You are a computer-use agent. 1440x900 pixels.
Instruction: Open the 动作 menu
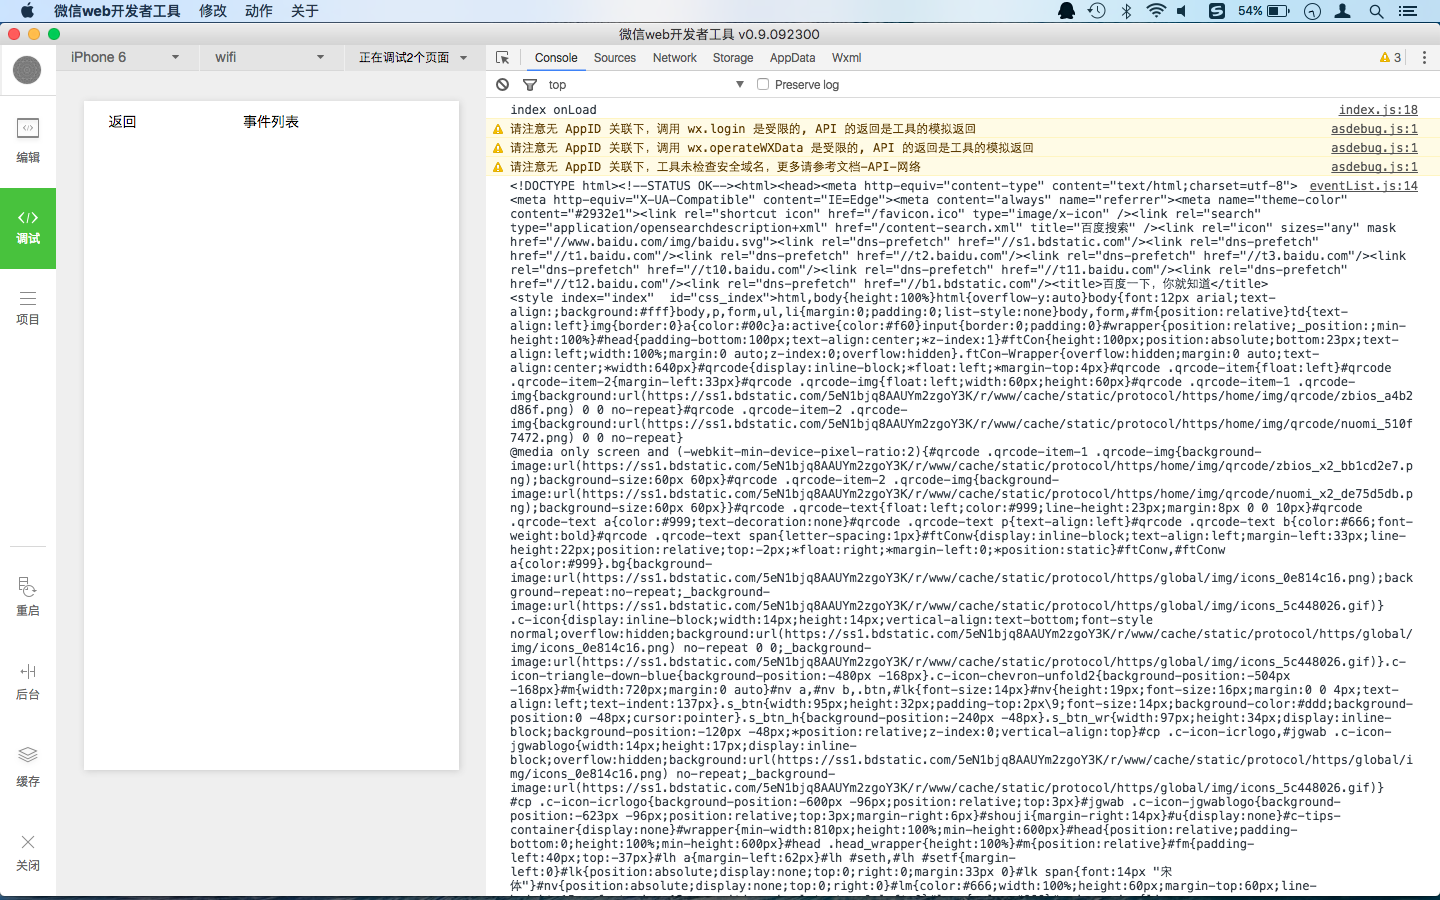pos(259,11)
